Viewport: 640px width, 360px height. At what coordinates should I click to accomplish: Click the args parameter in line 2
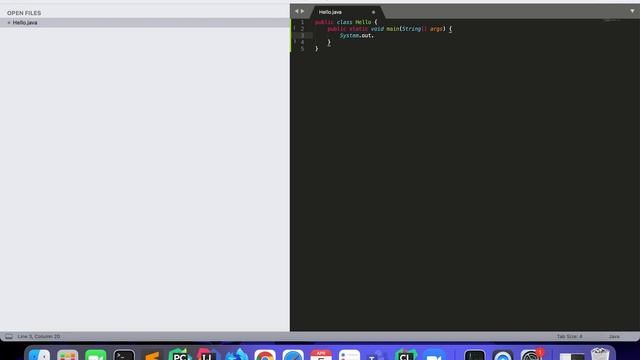[x=436, y=29]
